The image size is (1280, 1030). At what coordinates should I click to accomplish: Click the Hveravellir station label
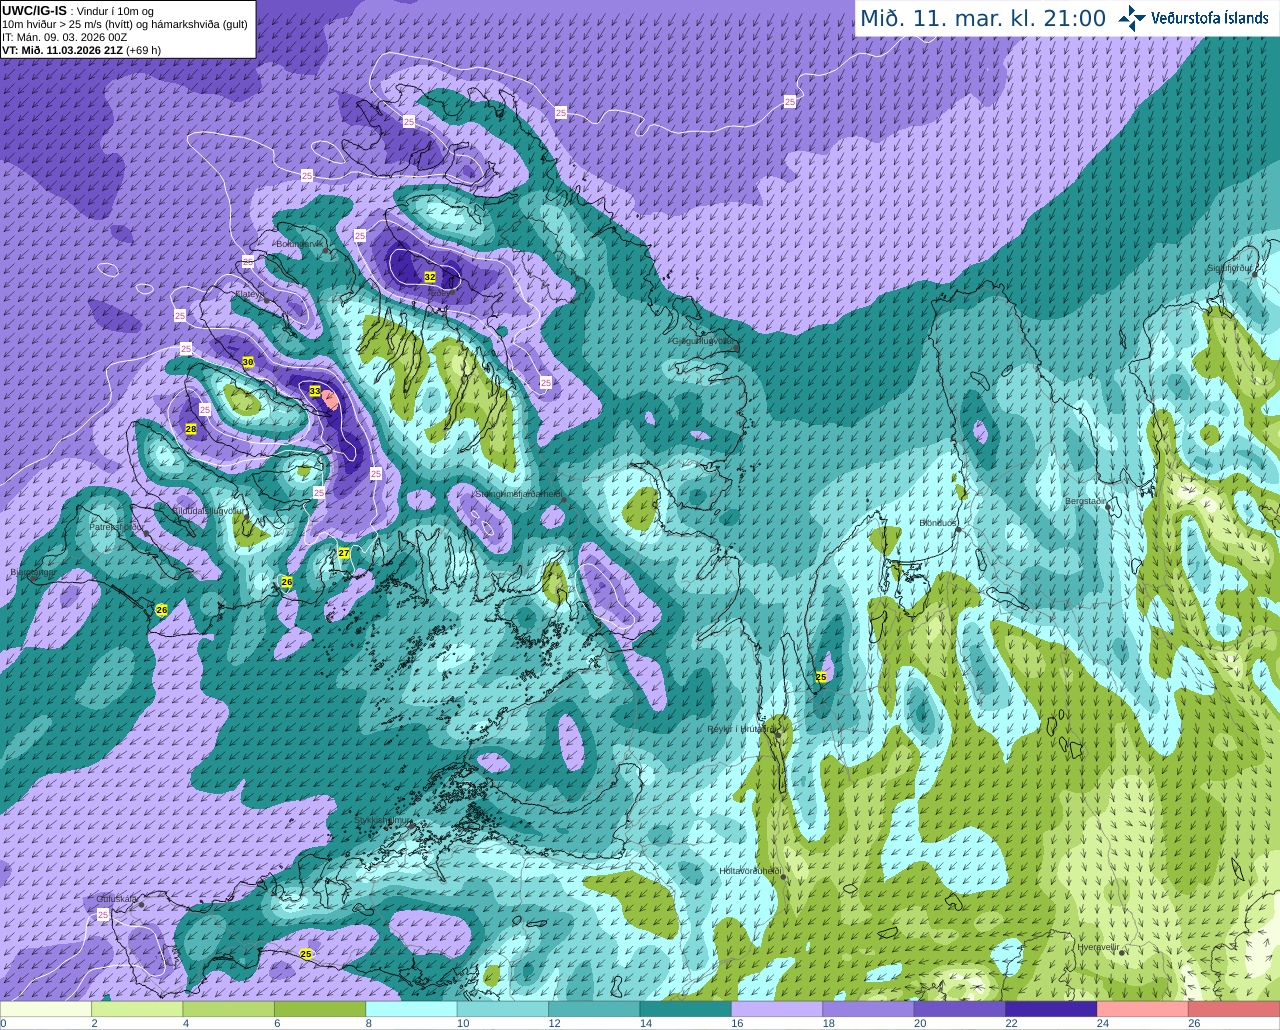coord(1096,947)
